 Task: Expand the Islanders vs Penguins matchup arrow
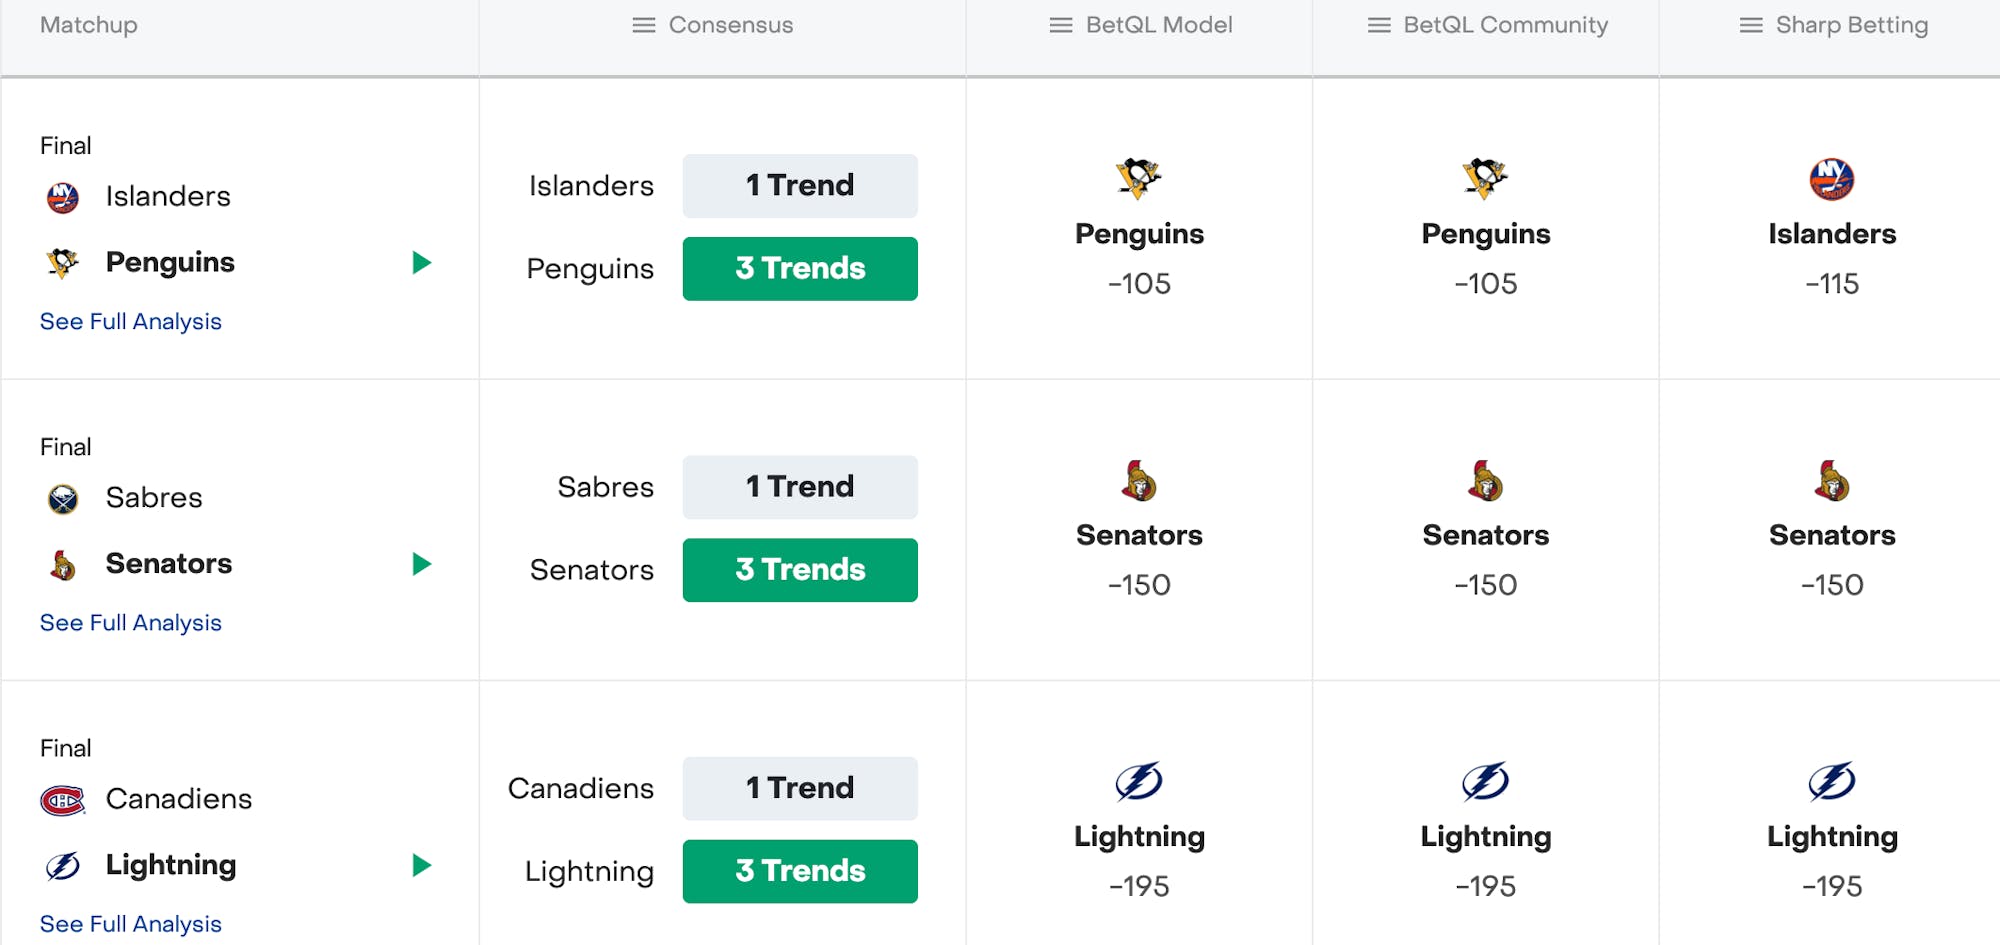pos(422,263)
